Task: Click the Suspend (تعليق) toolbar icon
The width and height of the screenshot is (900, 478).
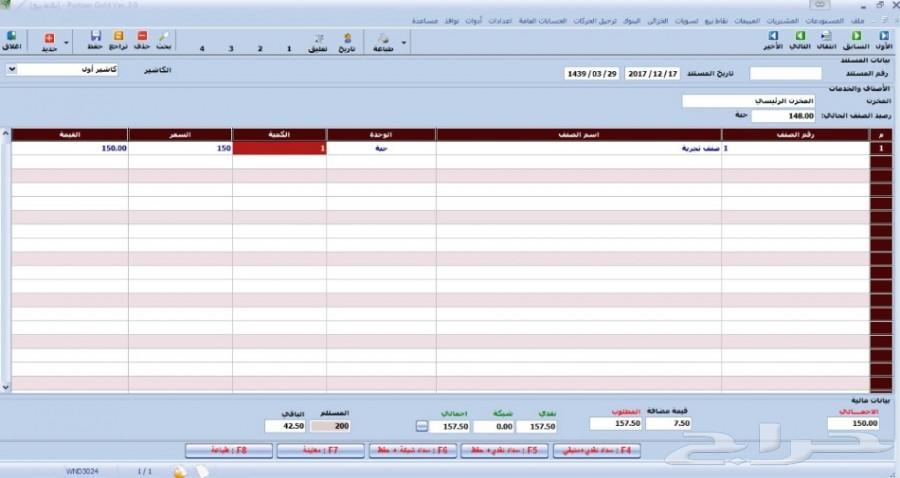Action: tap(318, 43)
